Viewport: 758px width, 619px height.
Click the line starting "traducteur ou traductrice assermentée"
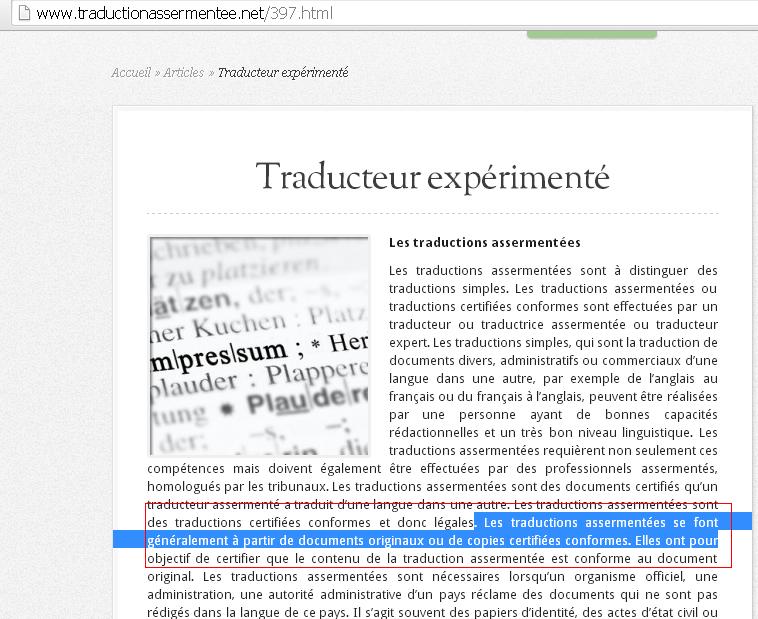553,324
